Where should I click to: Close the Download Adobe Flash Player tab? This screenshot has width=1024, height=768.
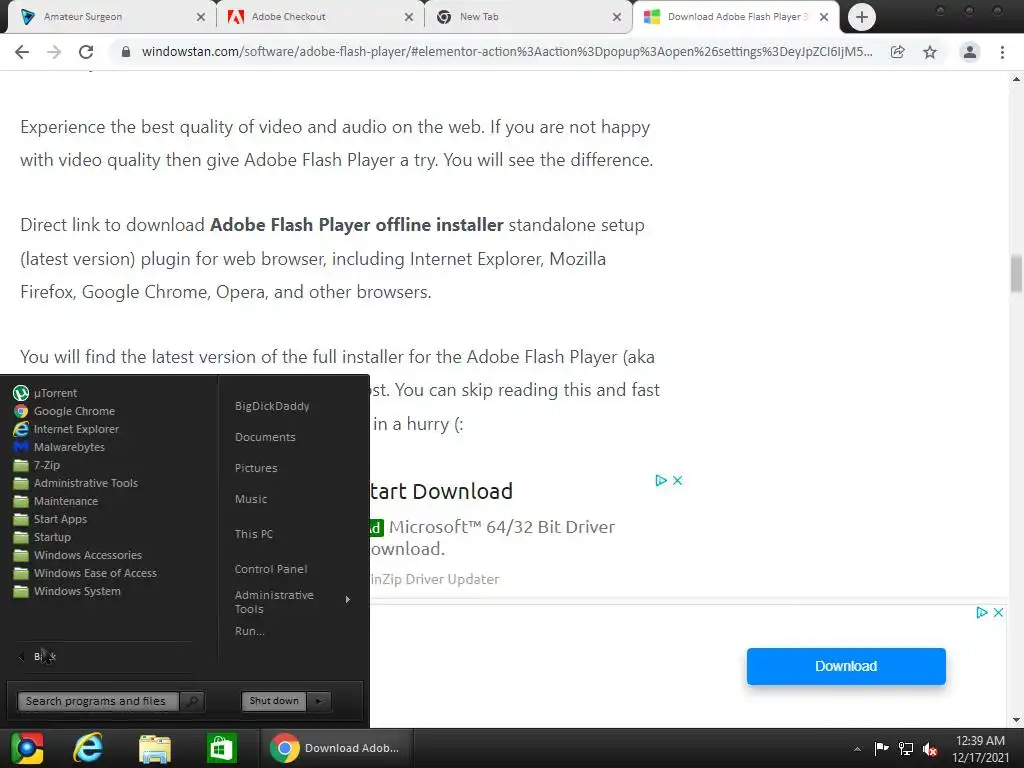tap(824, 17)
